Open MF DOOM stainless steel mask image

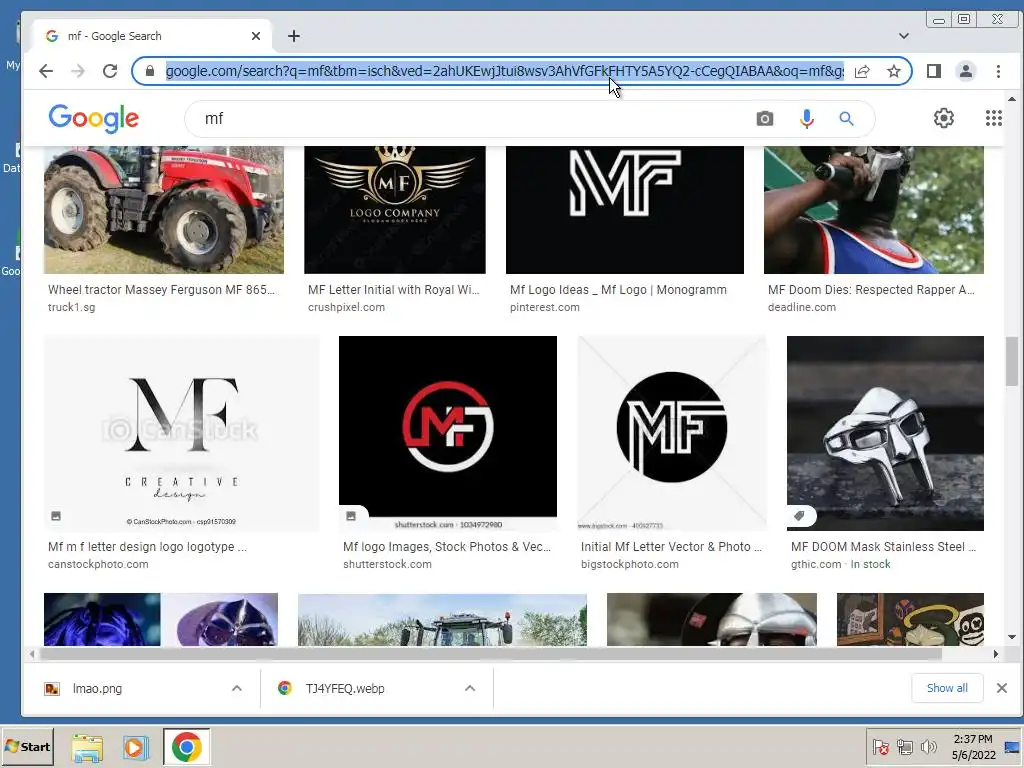886,434
